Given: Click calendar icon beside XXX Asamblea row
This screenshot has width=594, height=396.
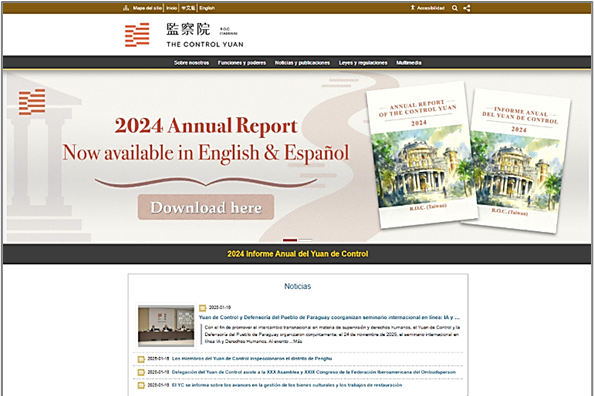Looking at the screenshot, I should [141, 372].
